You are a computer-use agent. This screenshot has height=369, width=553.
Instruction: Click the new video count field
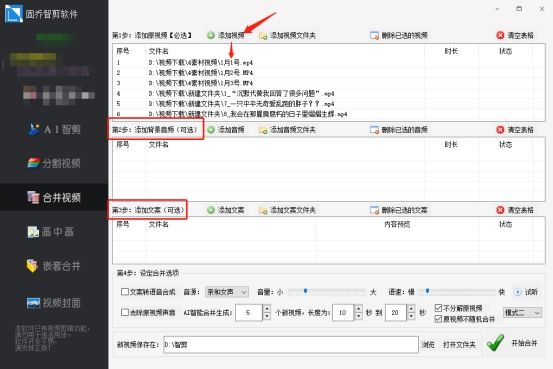[249, 313]
